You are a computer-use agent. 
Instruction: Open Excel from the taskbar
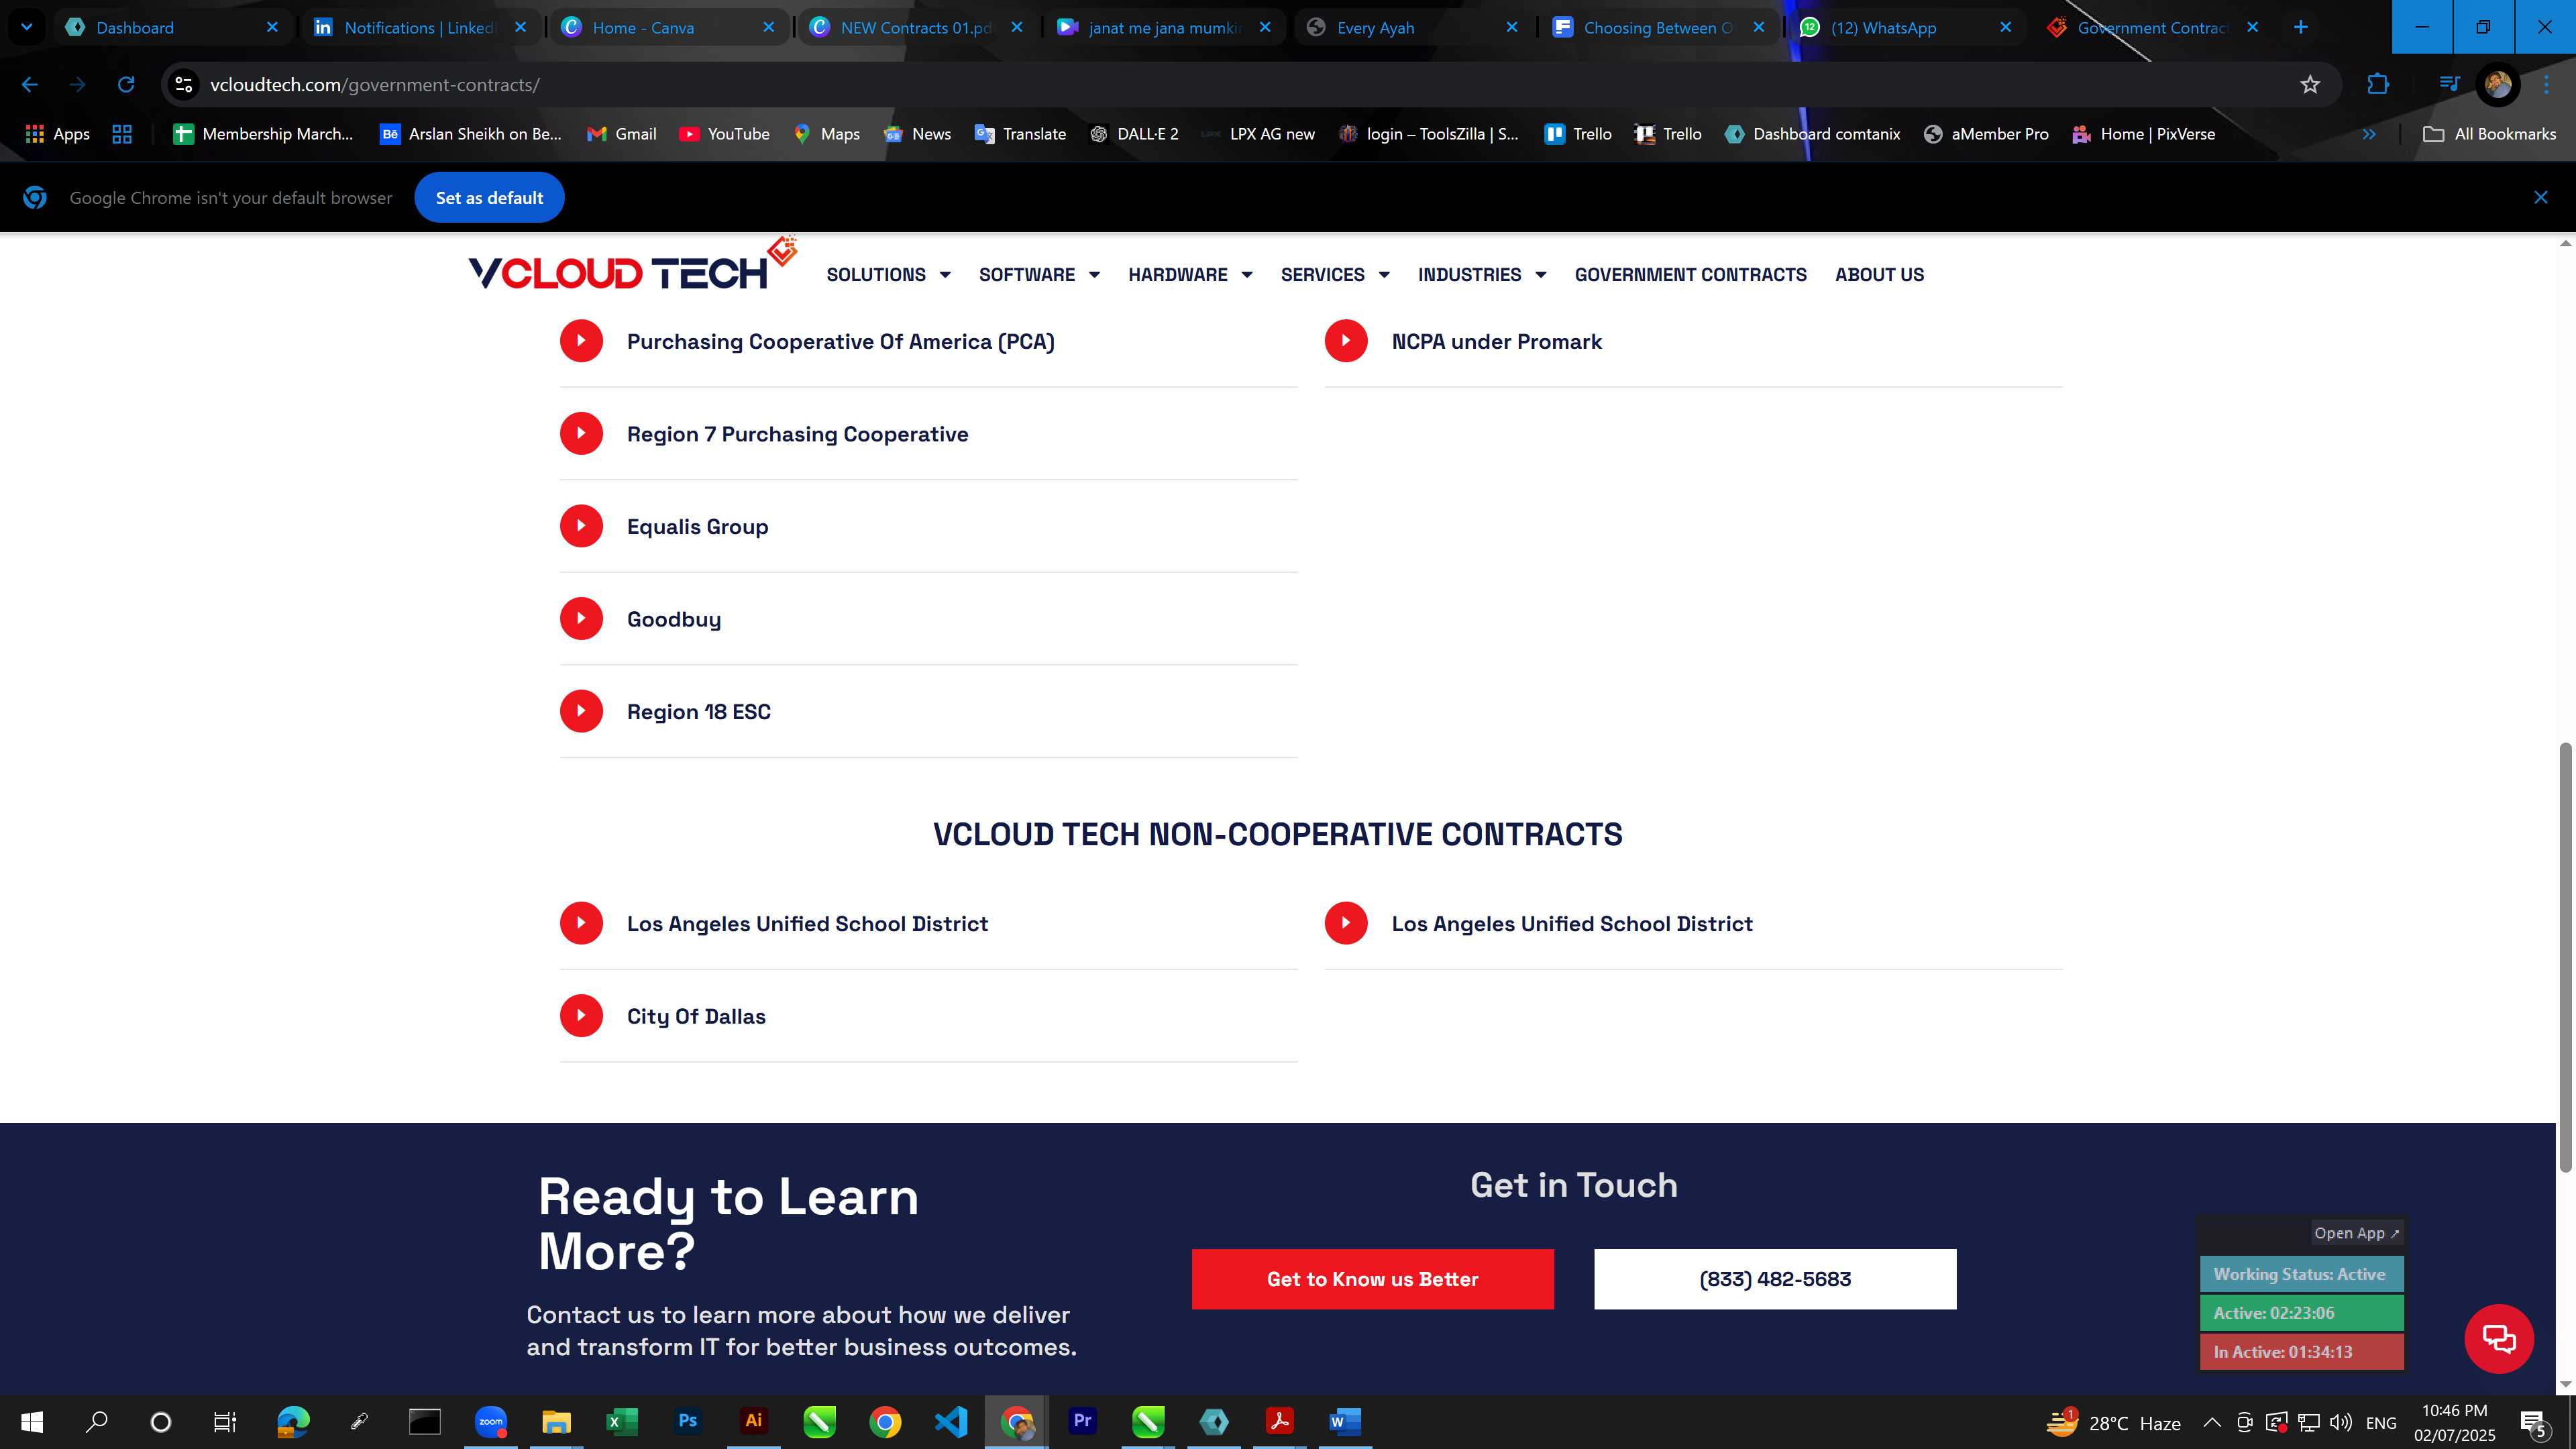[x=621, y=1421]
